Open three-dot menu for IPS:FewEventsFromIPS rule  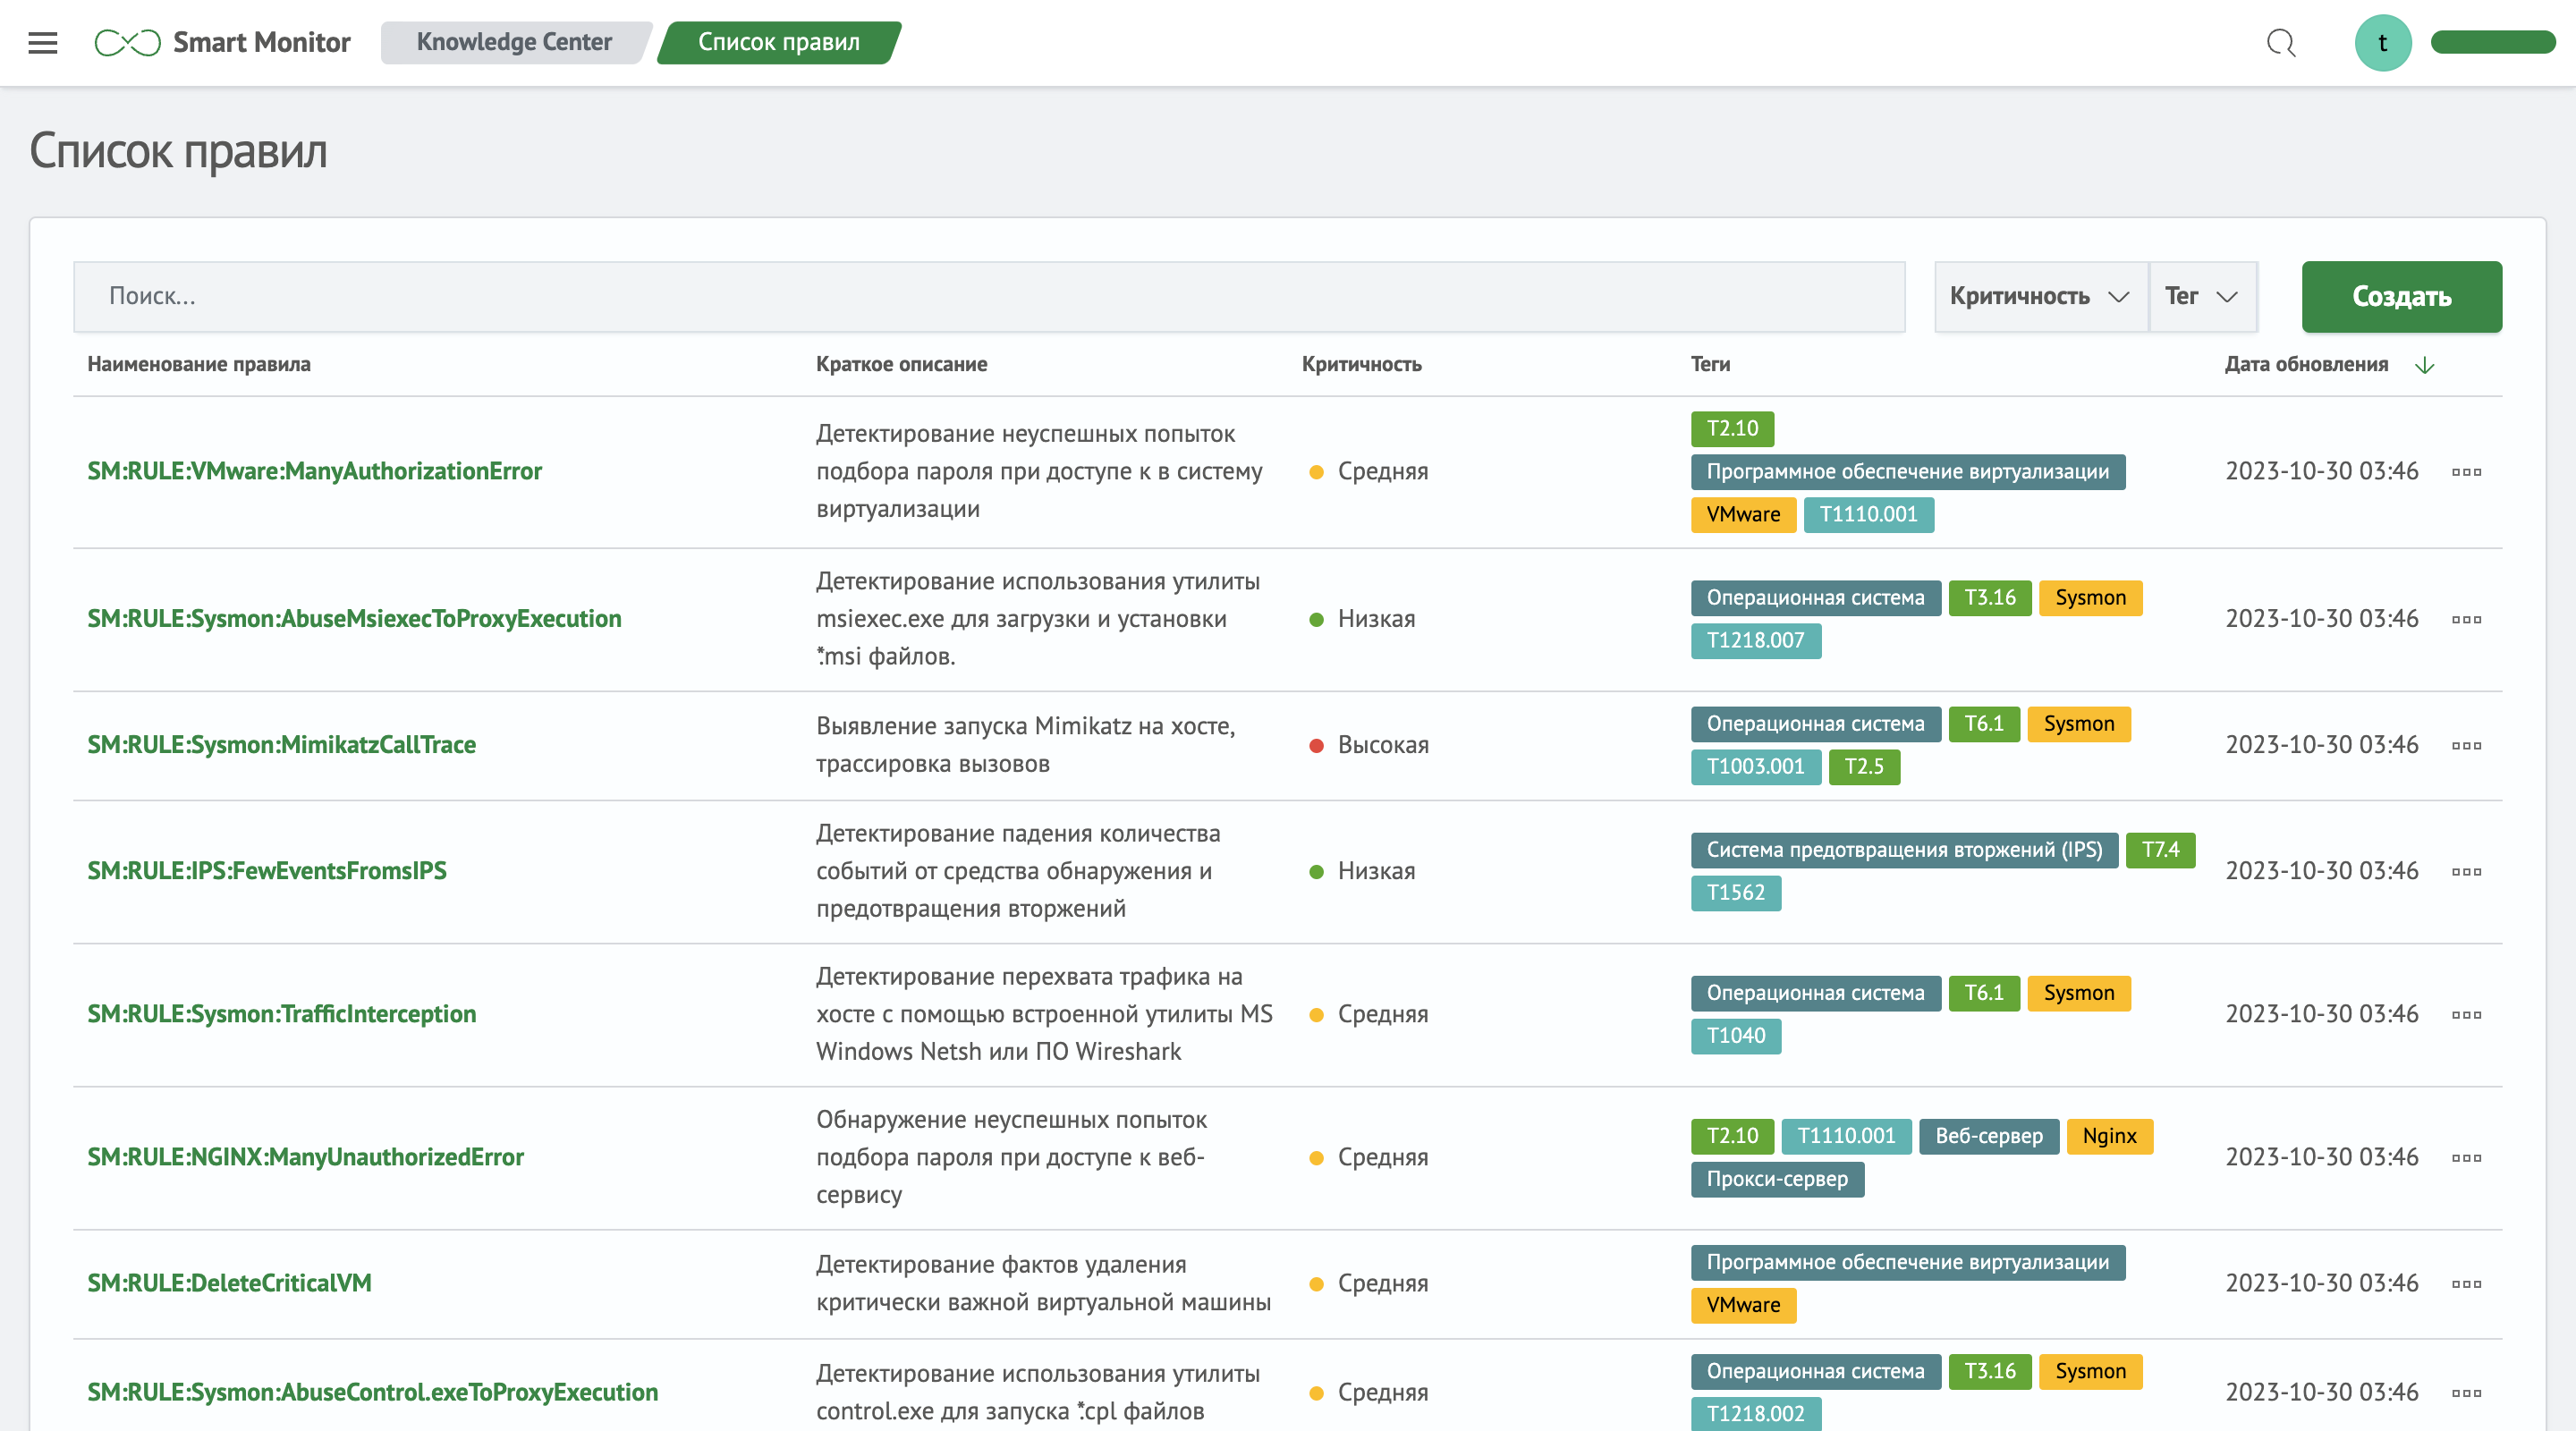coord(2466,871)
